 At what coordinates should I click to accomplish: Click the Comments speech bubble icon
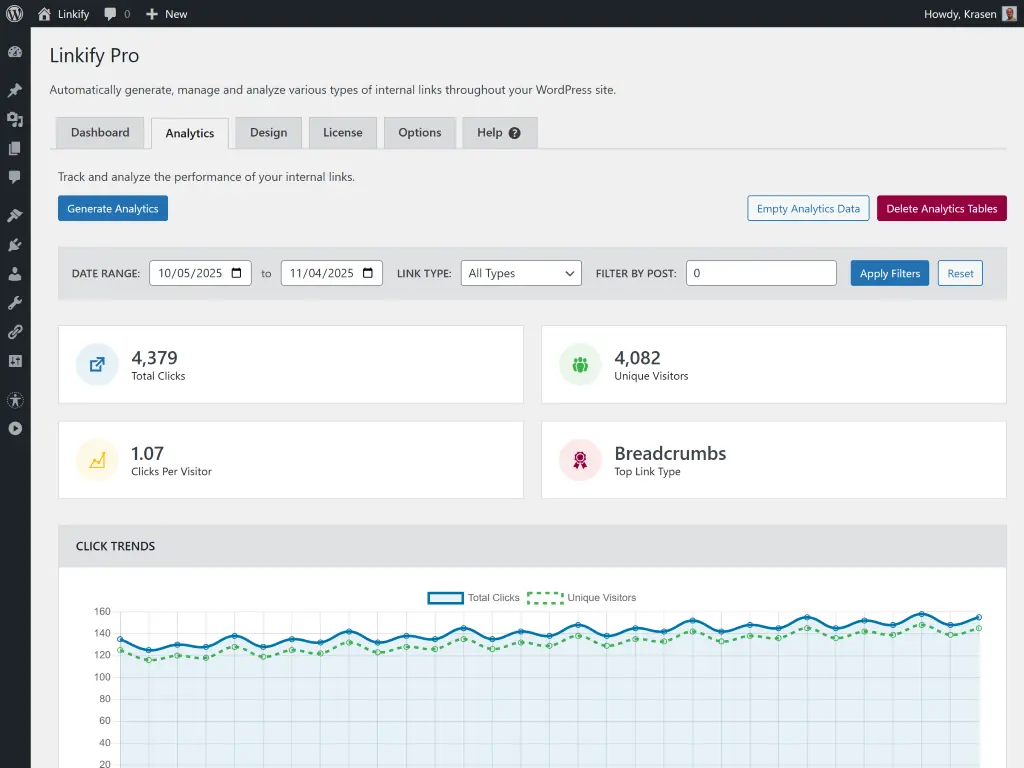tap(15, 177)
